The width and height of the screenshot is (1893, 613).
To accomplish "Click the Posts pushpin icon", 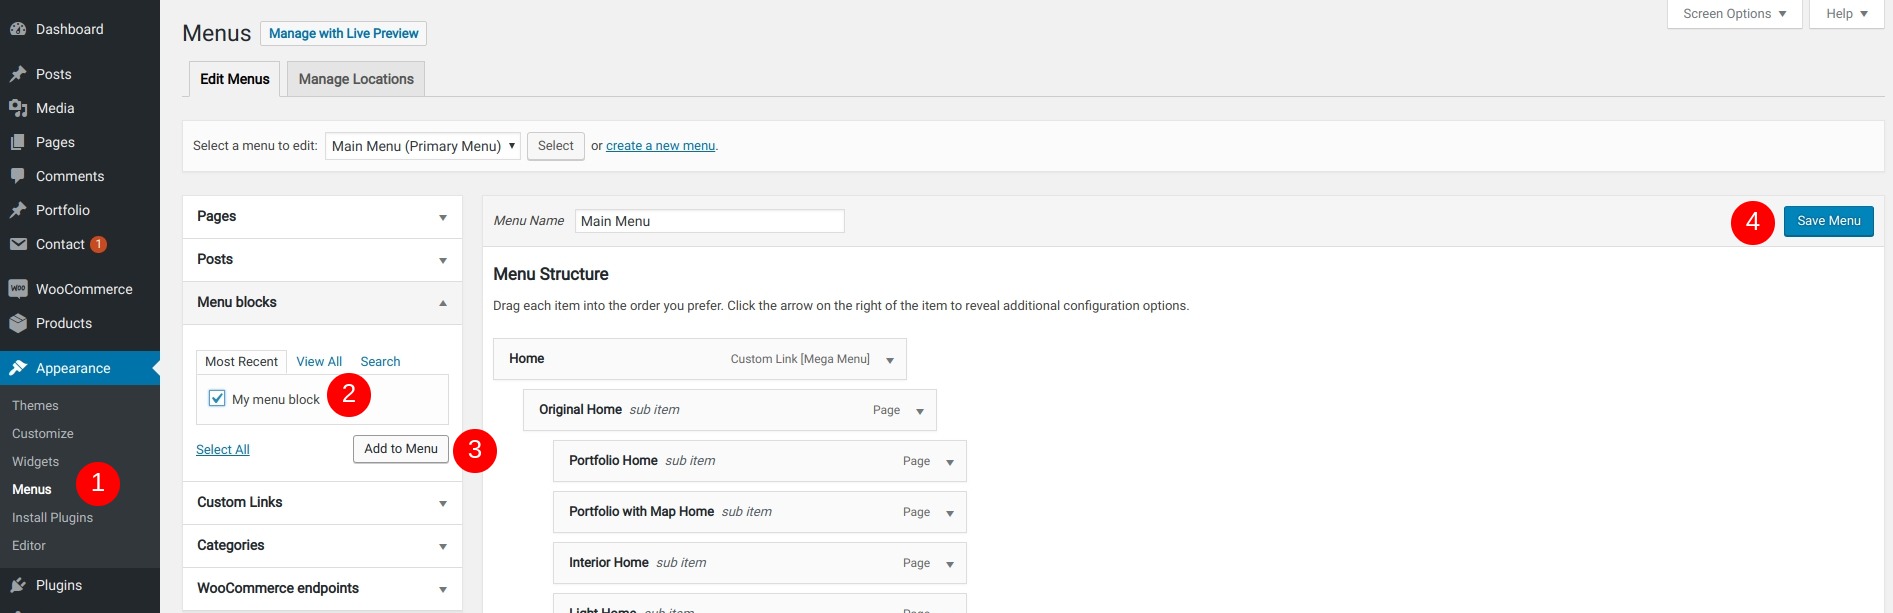I will pyautogui.click(x=18, y=74).
